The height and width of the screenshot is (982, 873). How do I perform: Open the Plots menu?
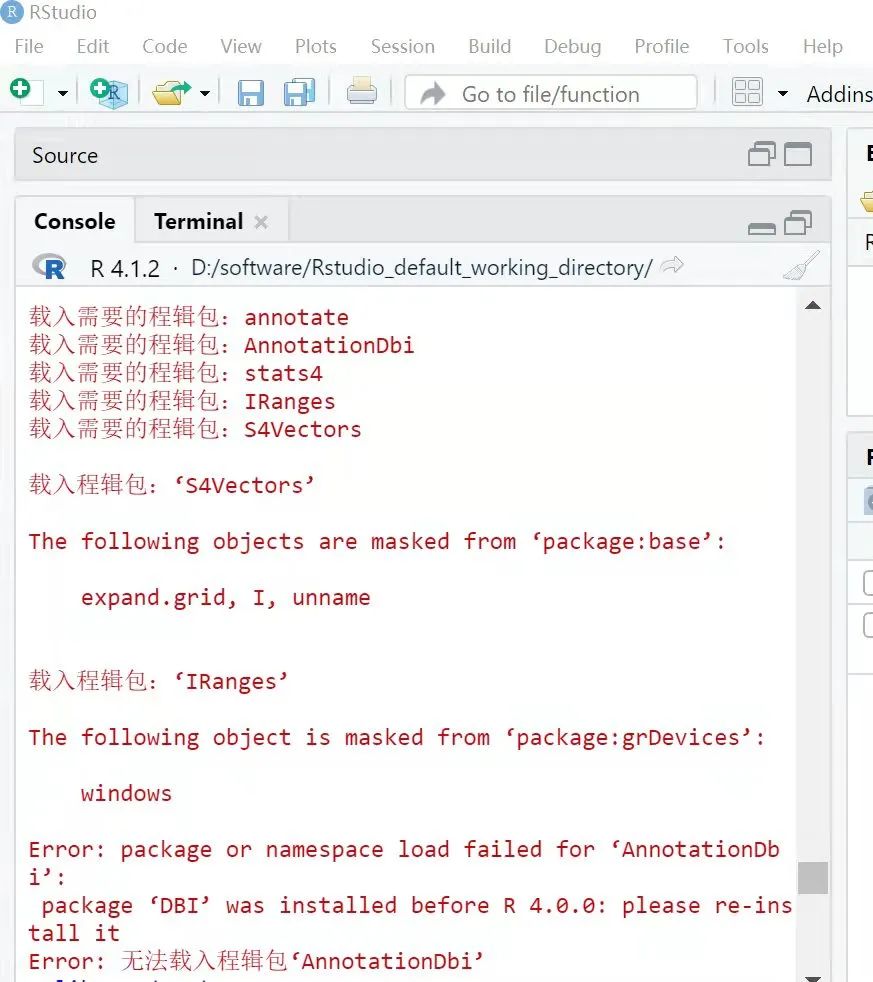tap(316, 46)
